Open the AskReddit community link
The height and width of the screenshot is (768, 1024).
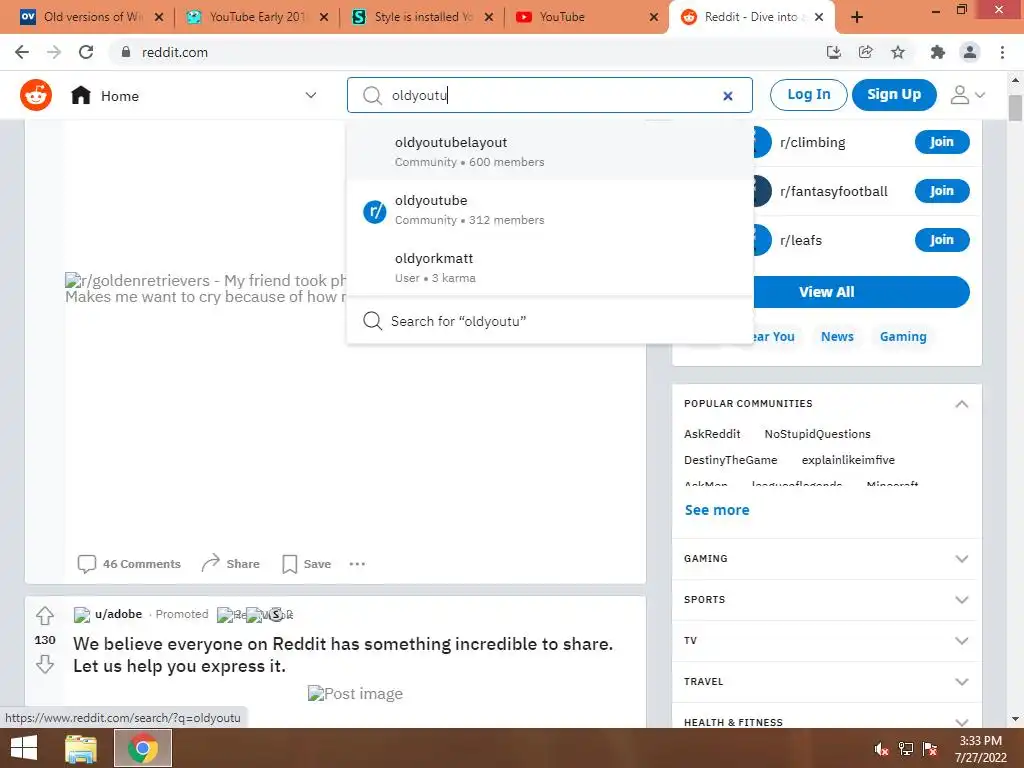click(x=712, y=434)
